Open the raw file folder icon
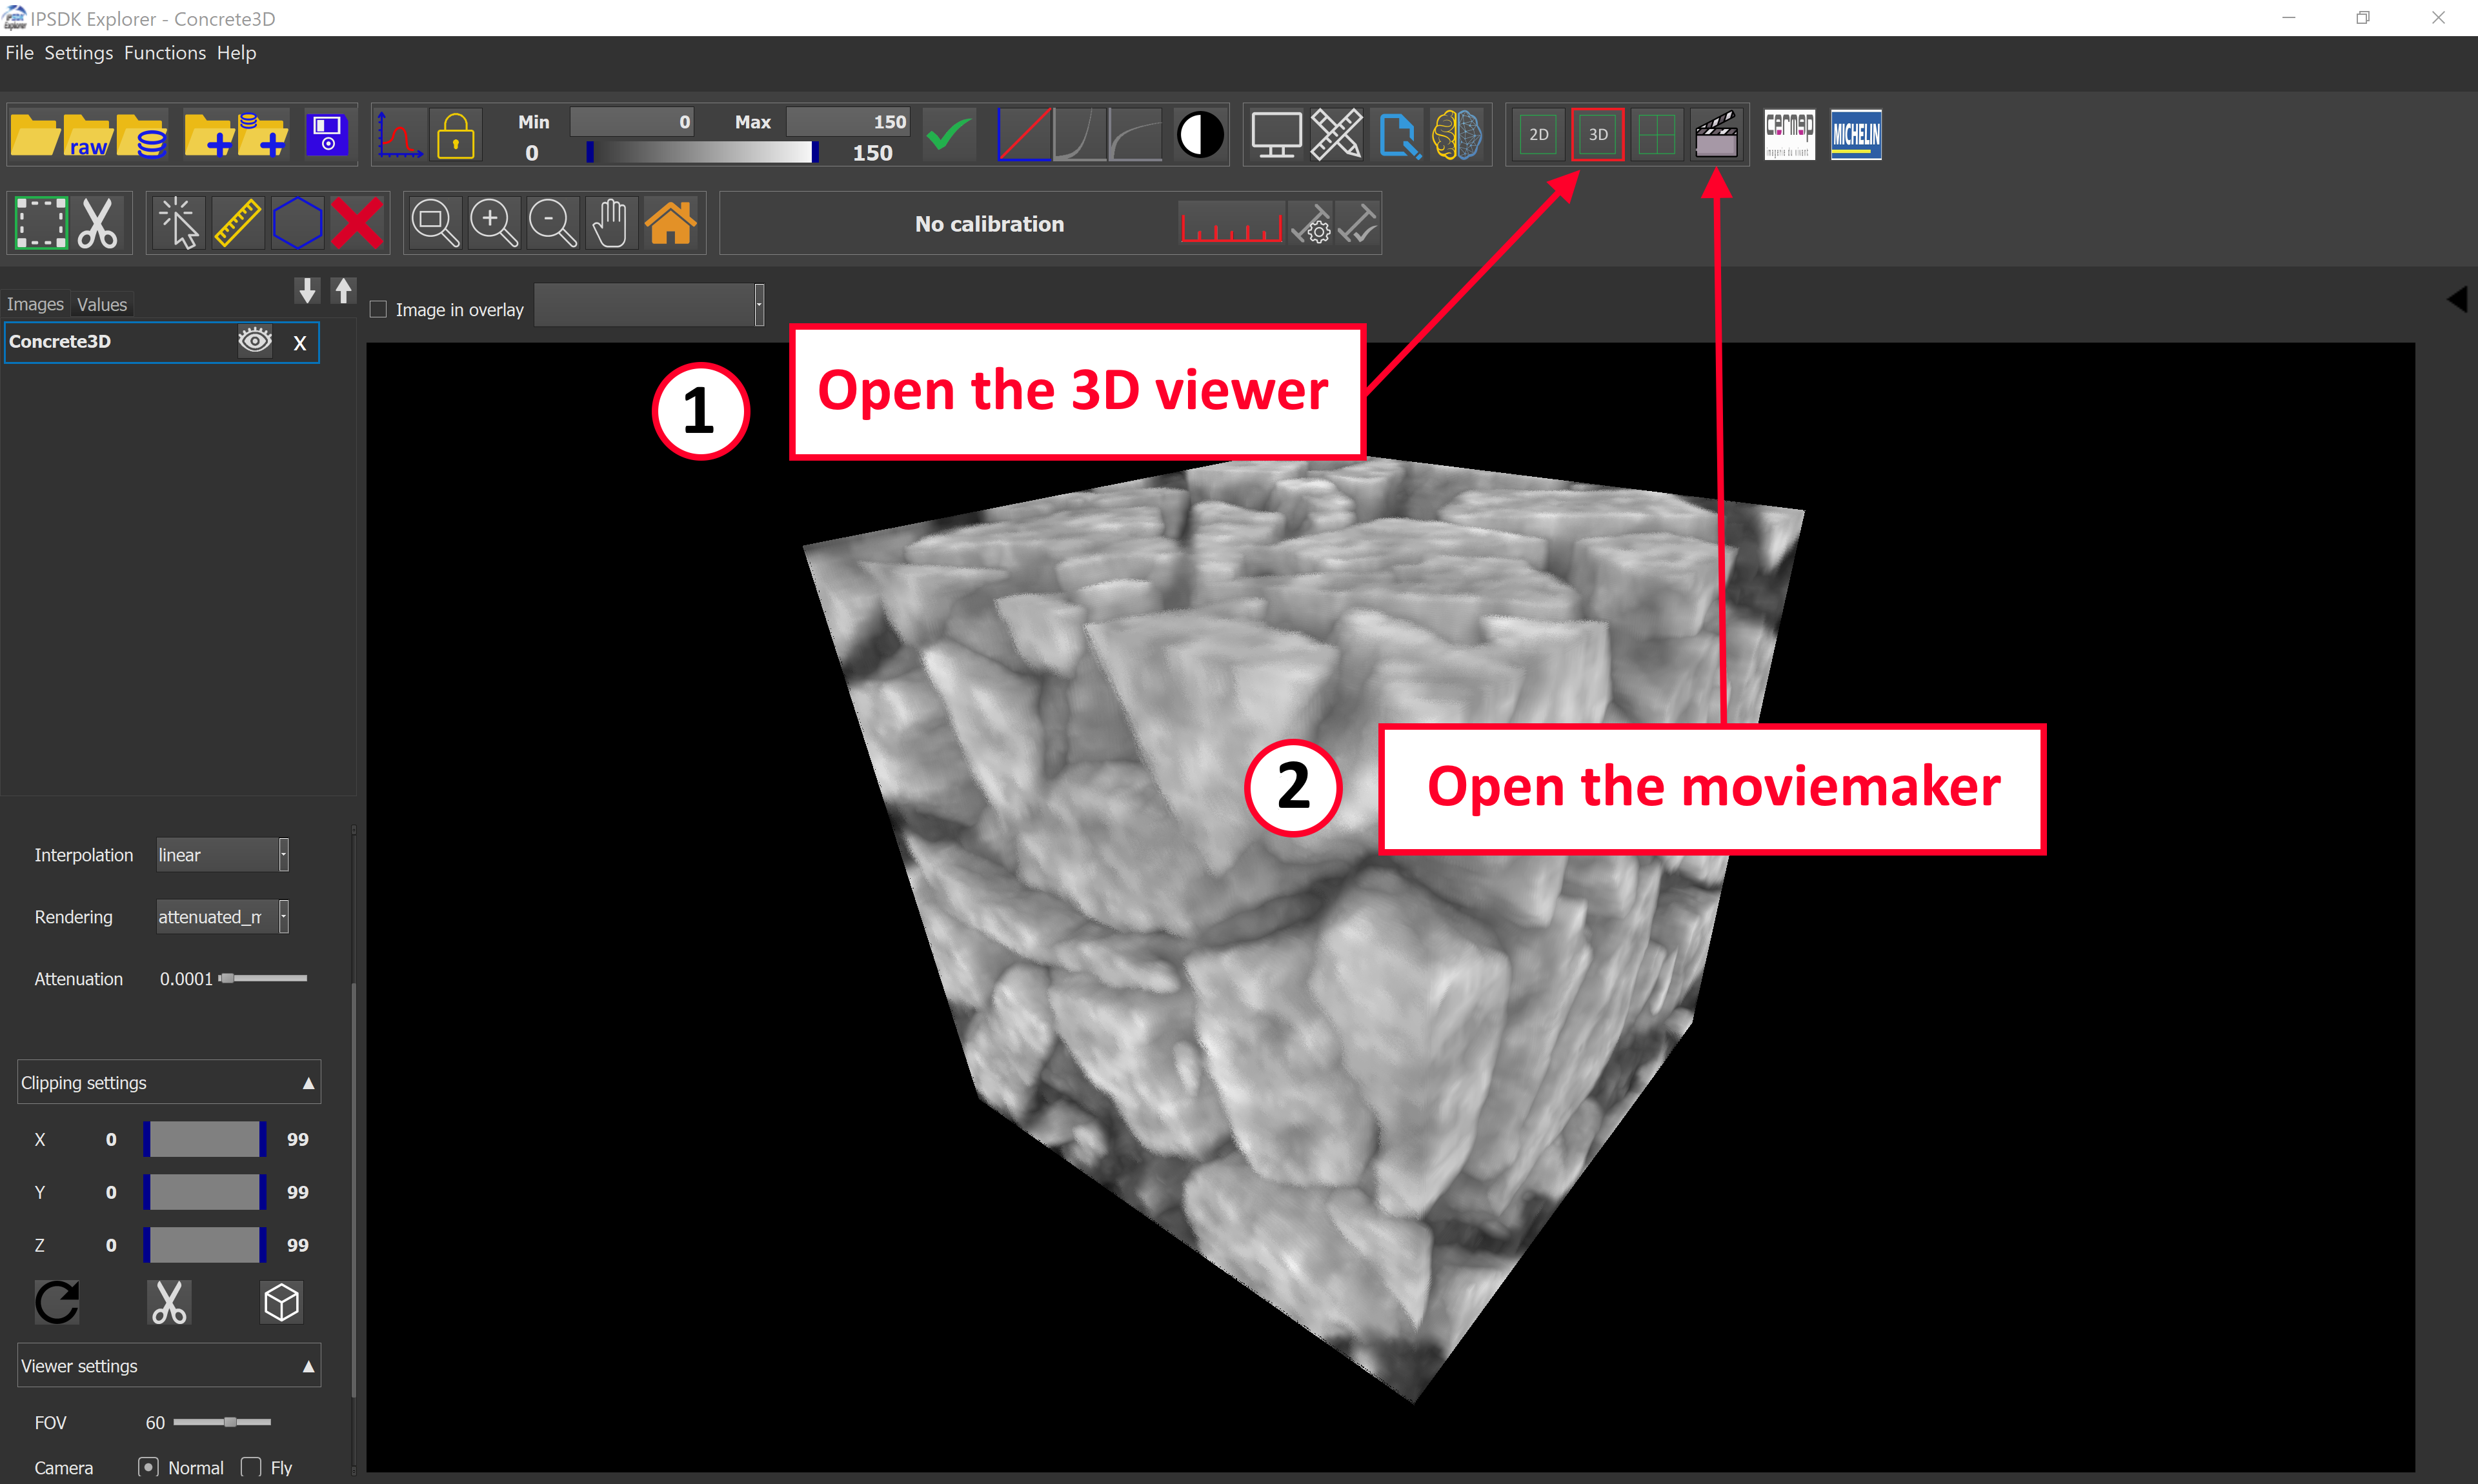This screenshot has width=2478, height=1484. point(88,135)
